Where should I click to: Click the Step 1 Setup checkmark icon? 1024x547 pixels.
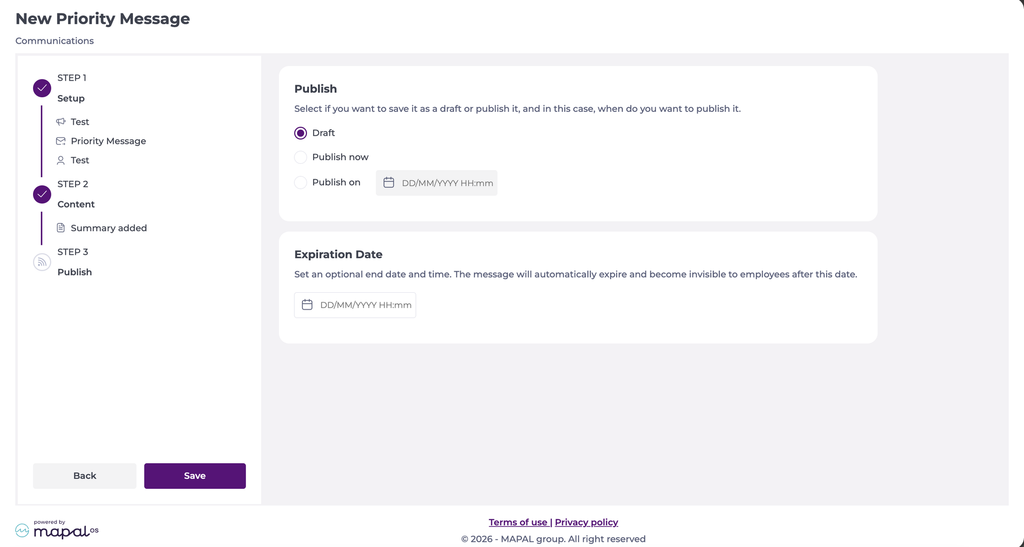tap(42, 88)
